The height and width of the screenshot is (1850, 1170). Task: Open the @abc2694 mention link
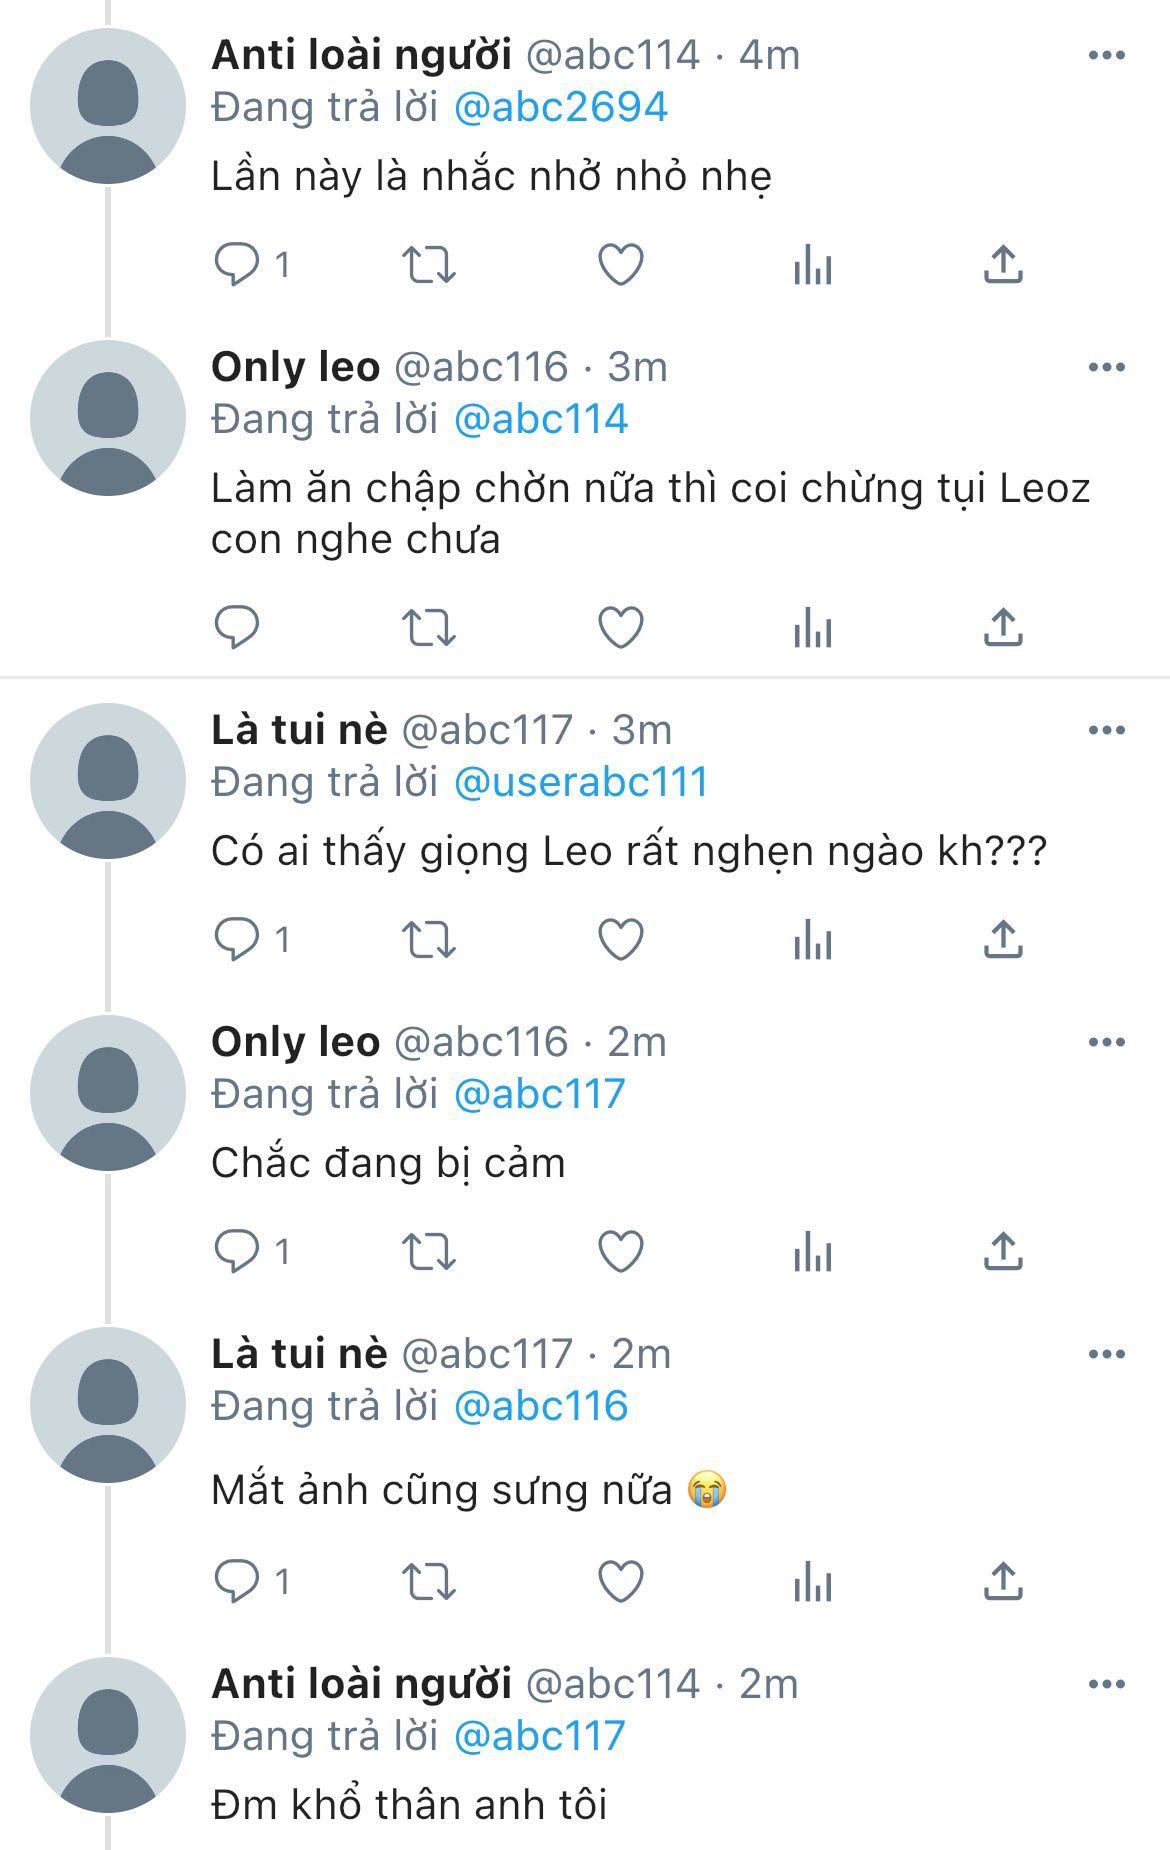(560, 107)
